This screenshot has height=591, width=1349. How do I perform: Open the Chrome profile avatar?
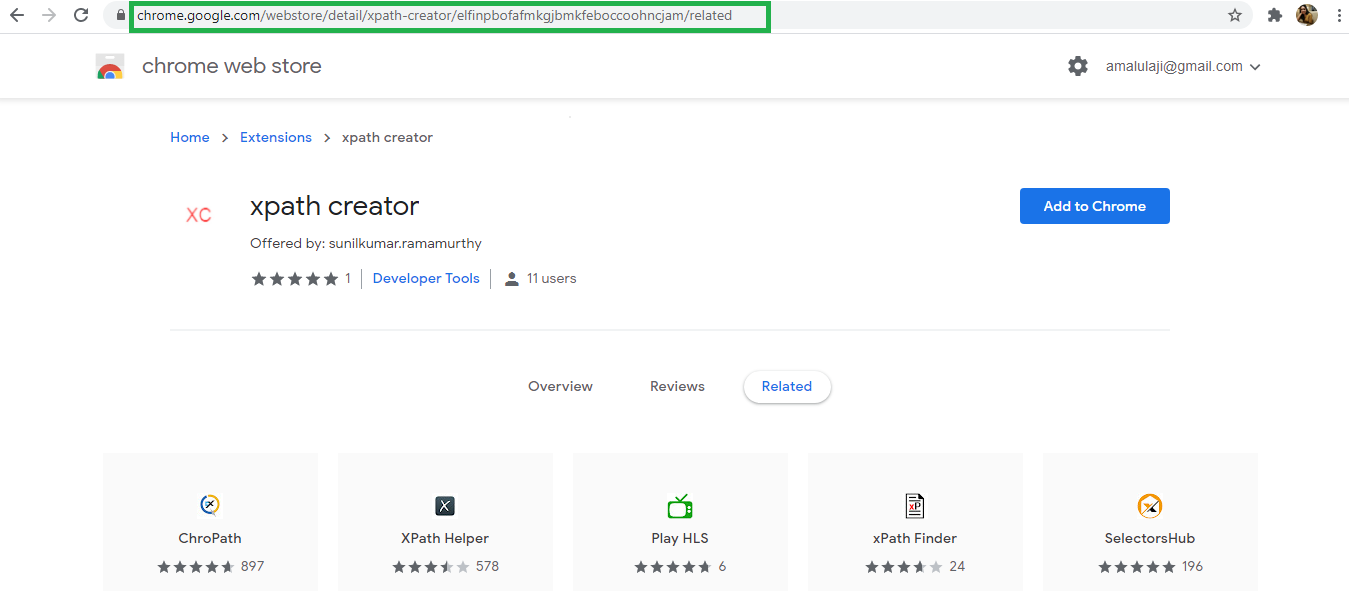point(1306,15)
